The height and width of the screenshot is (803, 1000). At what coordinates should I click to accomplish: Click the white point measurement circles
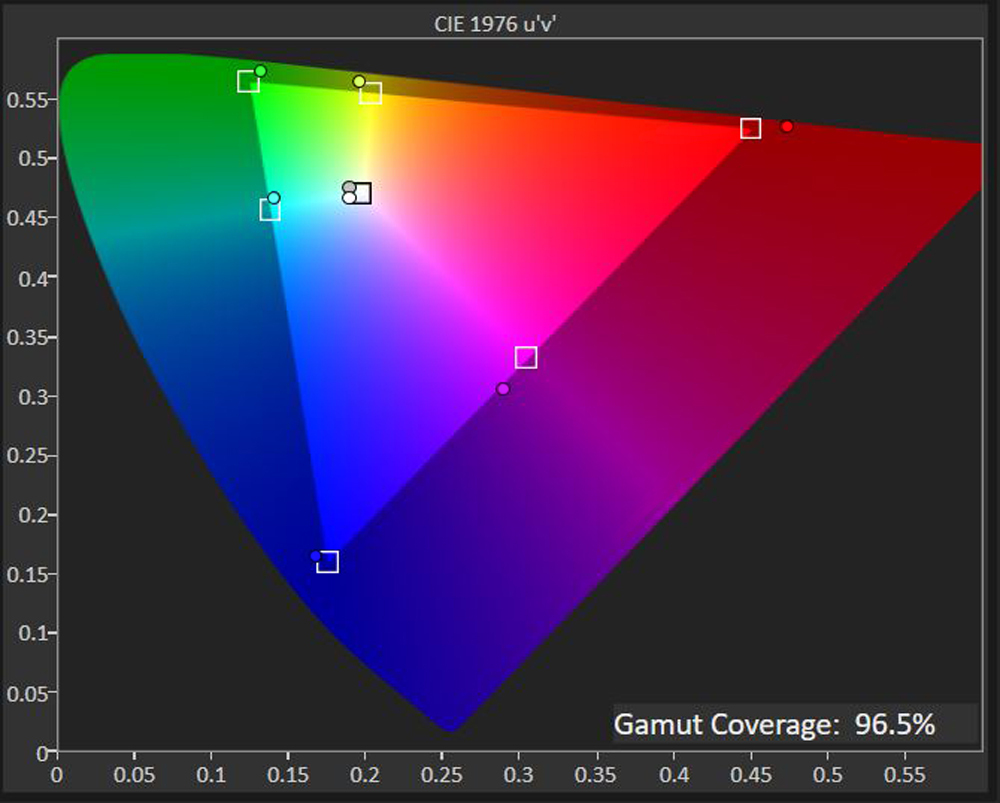click(347, 190)
